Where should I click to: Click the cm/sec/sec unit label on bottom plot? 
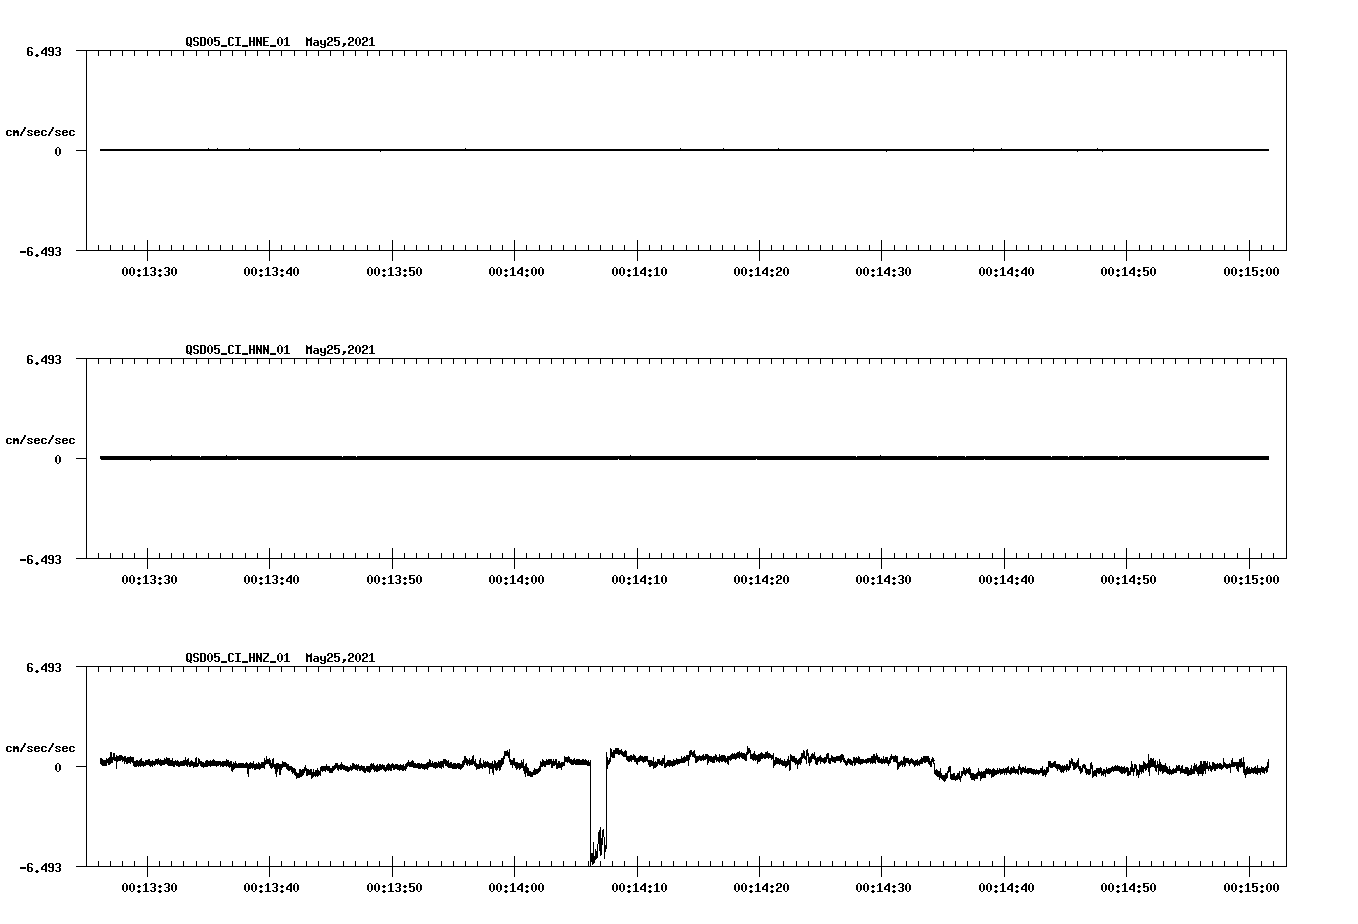(x=41, y=746)
